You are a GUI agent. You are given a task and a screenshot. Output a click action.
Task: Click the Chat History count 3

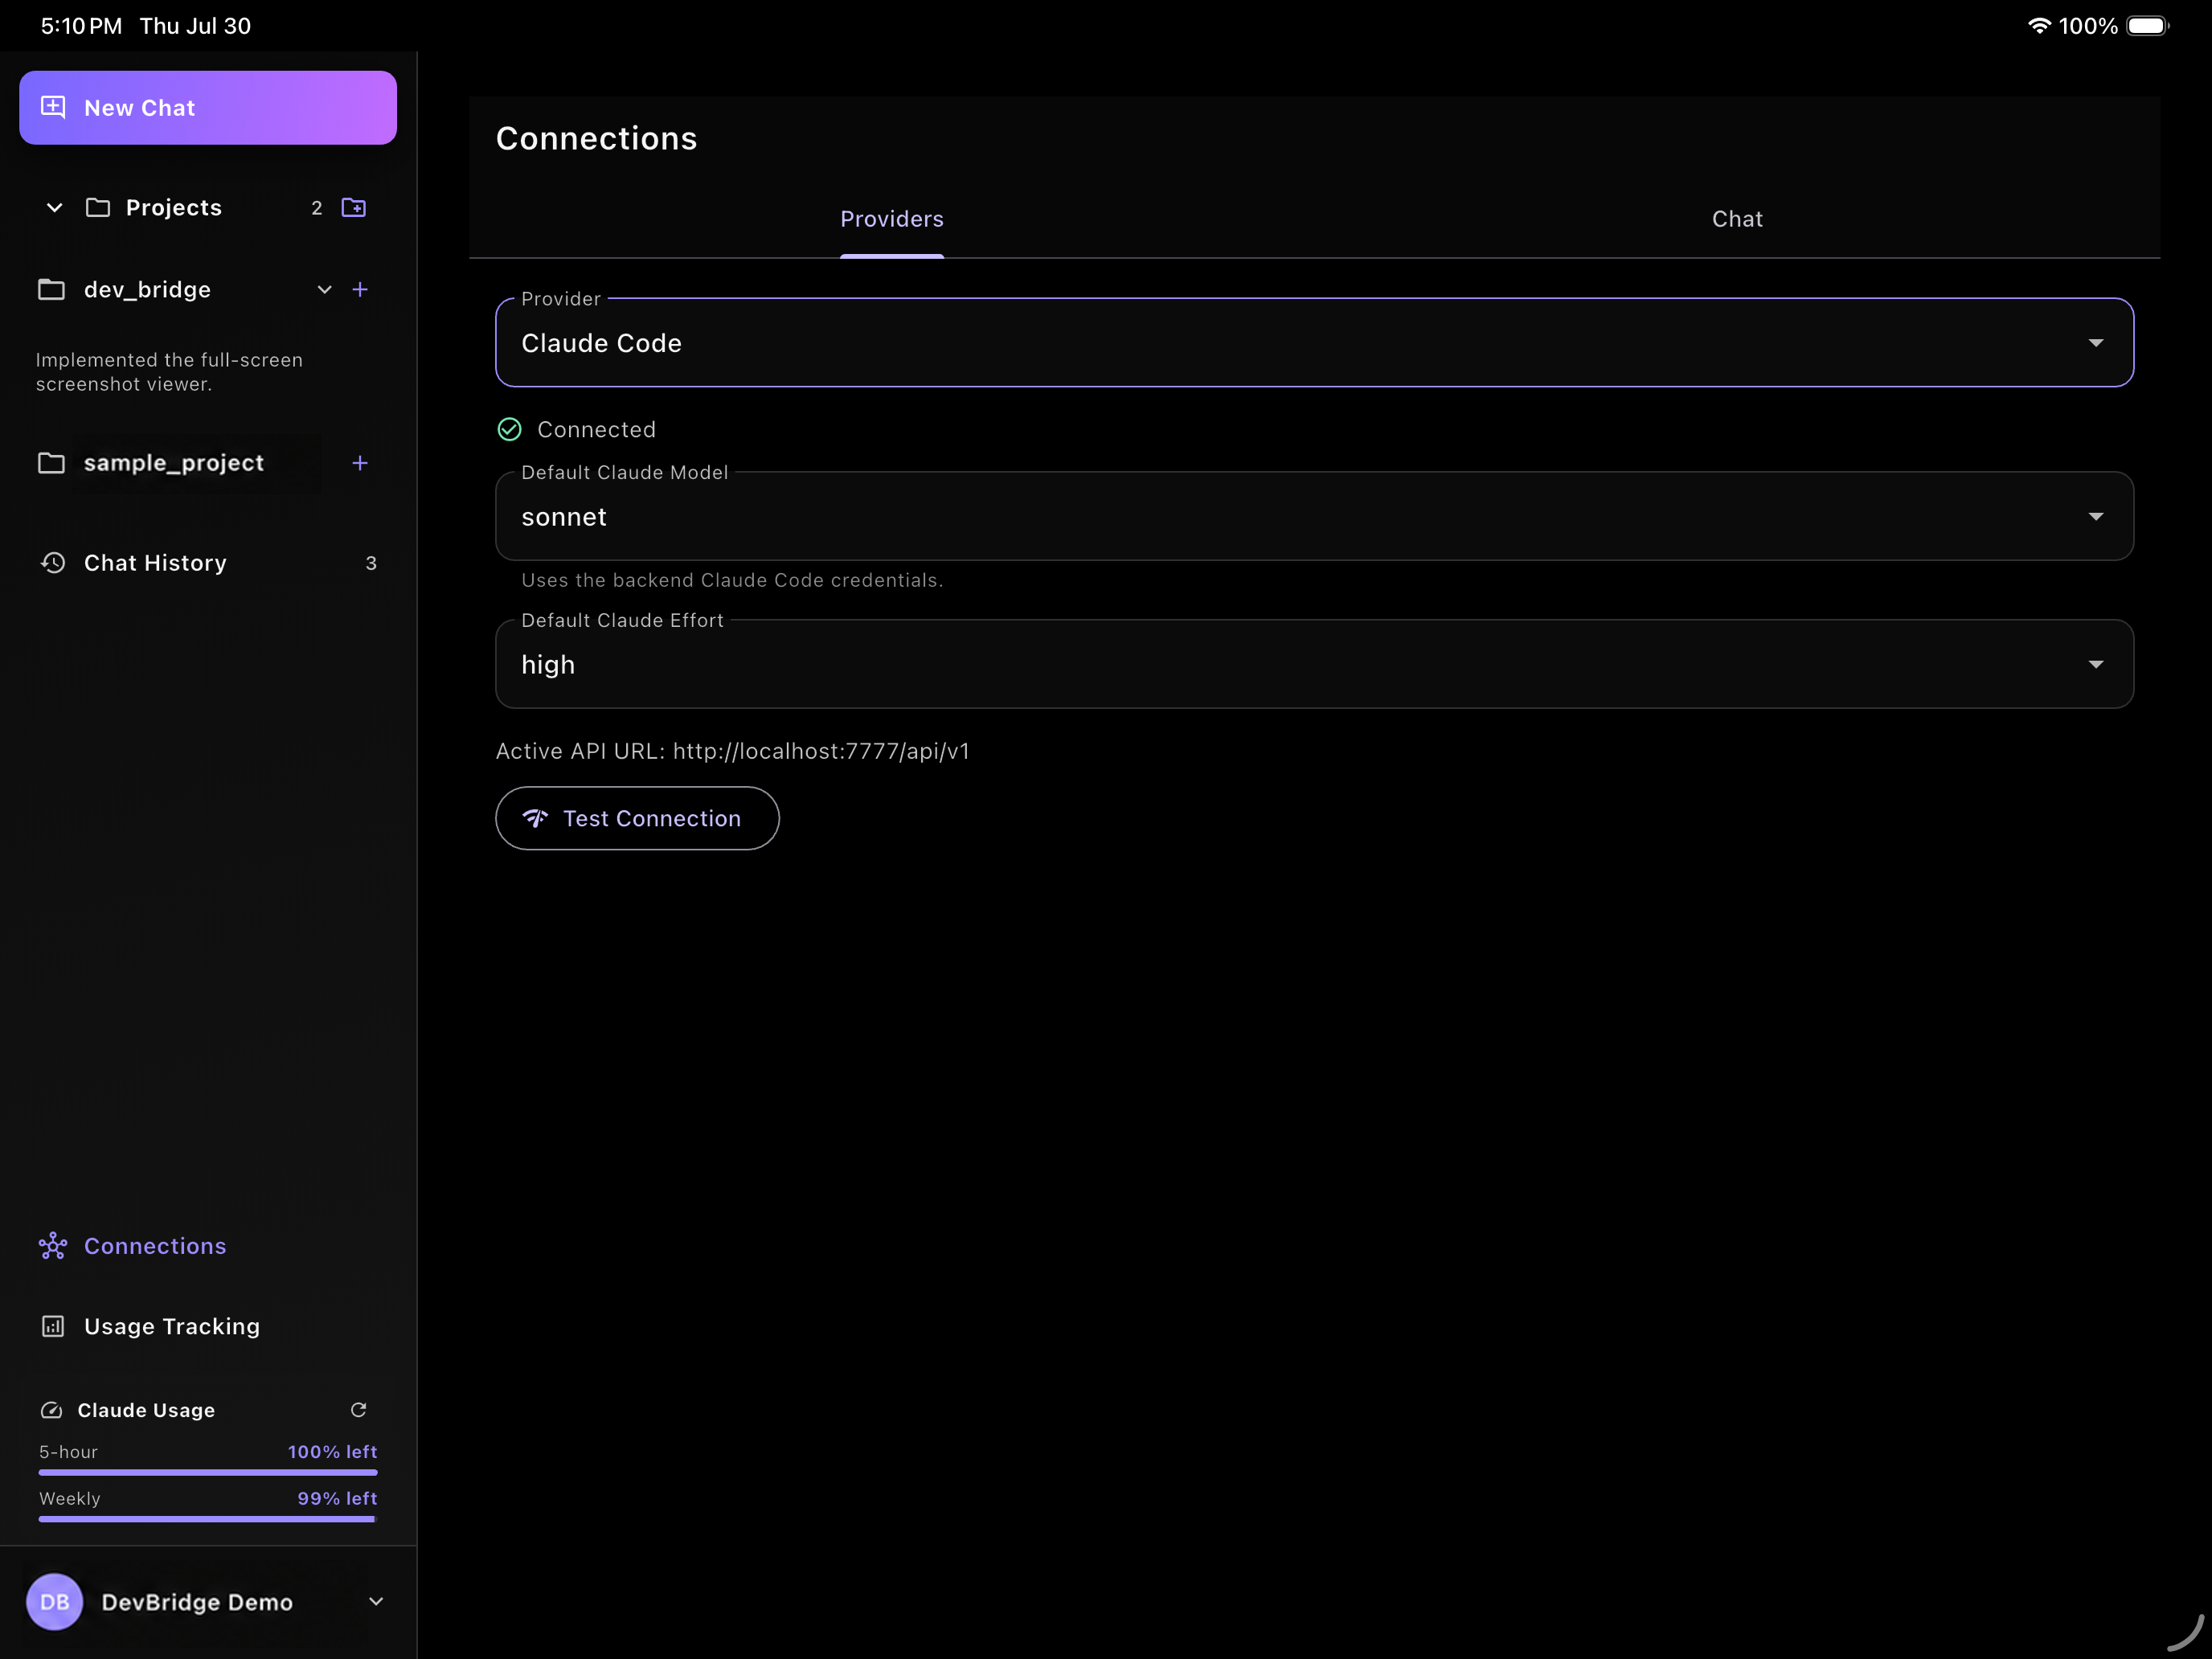pyautogui.click(x=371, y=563)
